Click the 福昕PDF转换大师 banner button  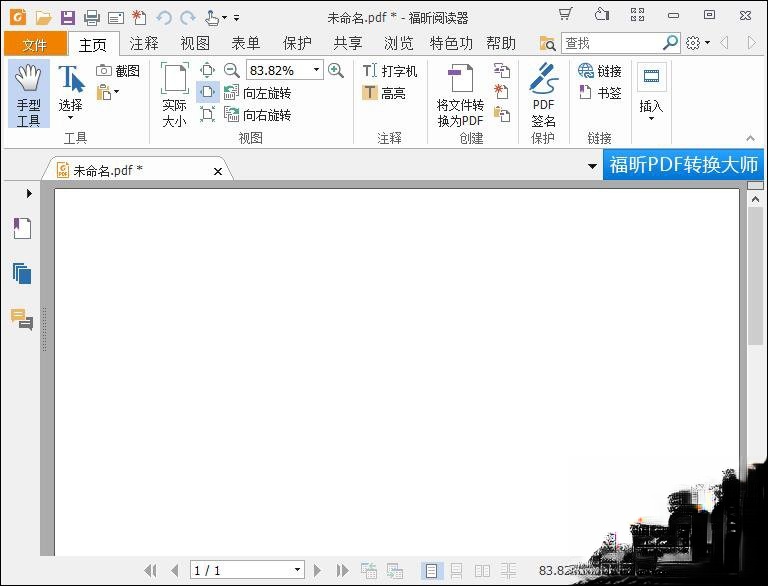[x=683, y=165]
